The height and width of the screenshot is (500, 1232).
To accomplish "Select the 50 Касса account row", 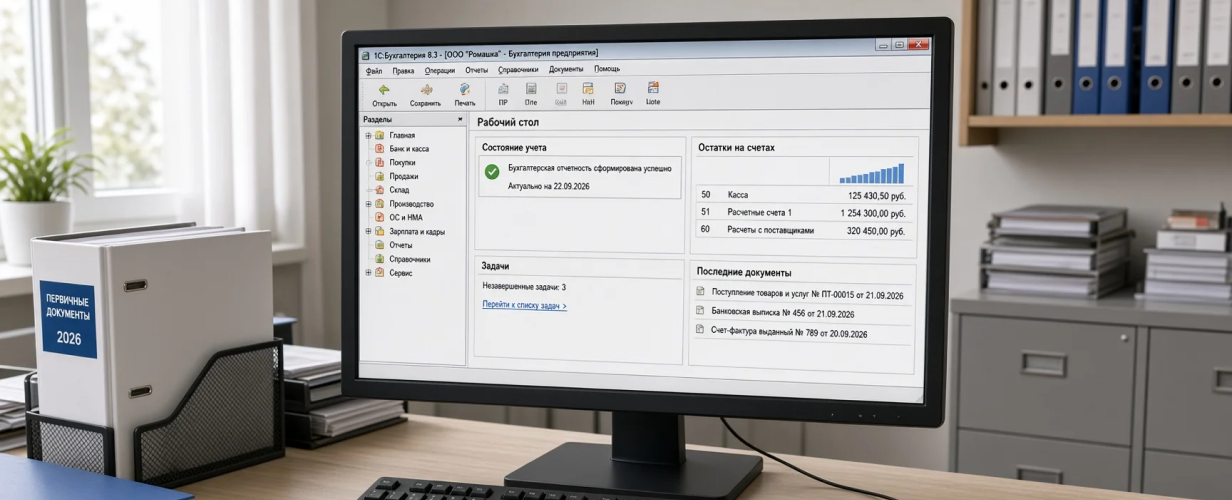I will tap(802, 195).
